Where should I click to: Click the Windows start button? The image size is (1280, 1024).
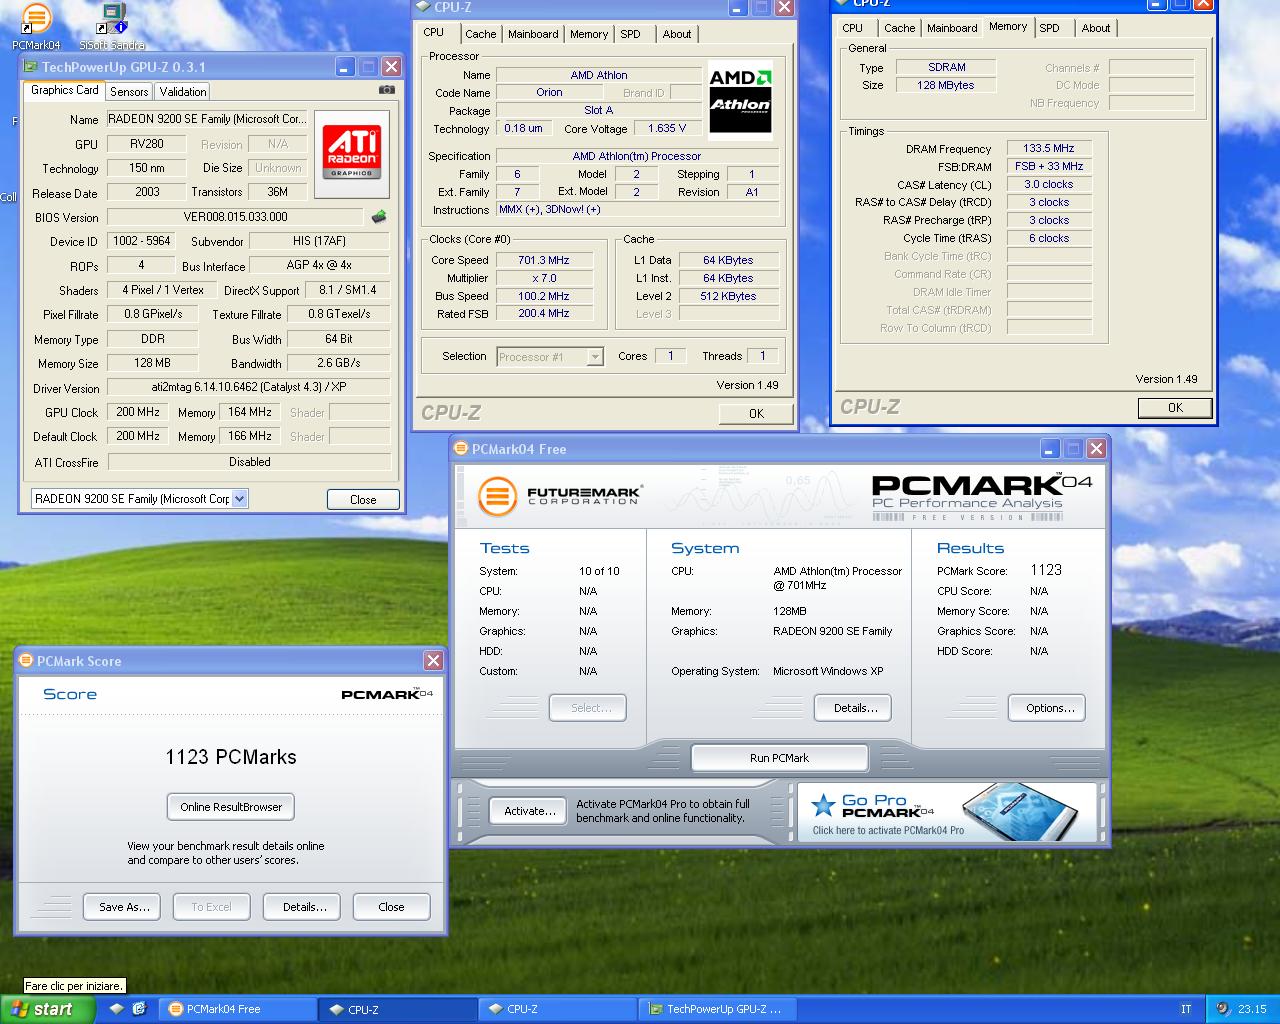47,1009
